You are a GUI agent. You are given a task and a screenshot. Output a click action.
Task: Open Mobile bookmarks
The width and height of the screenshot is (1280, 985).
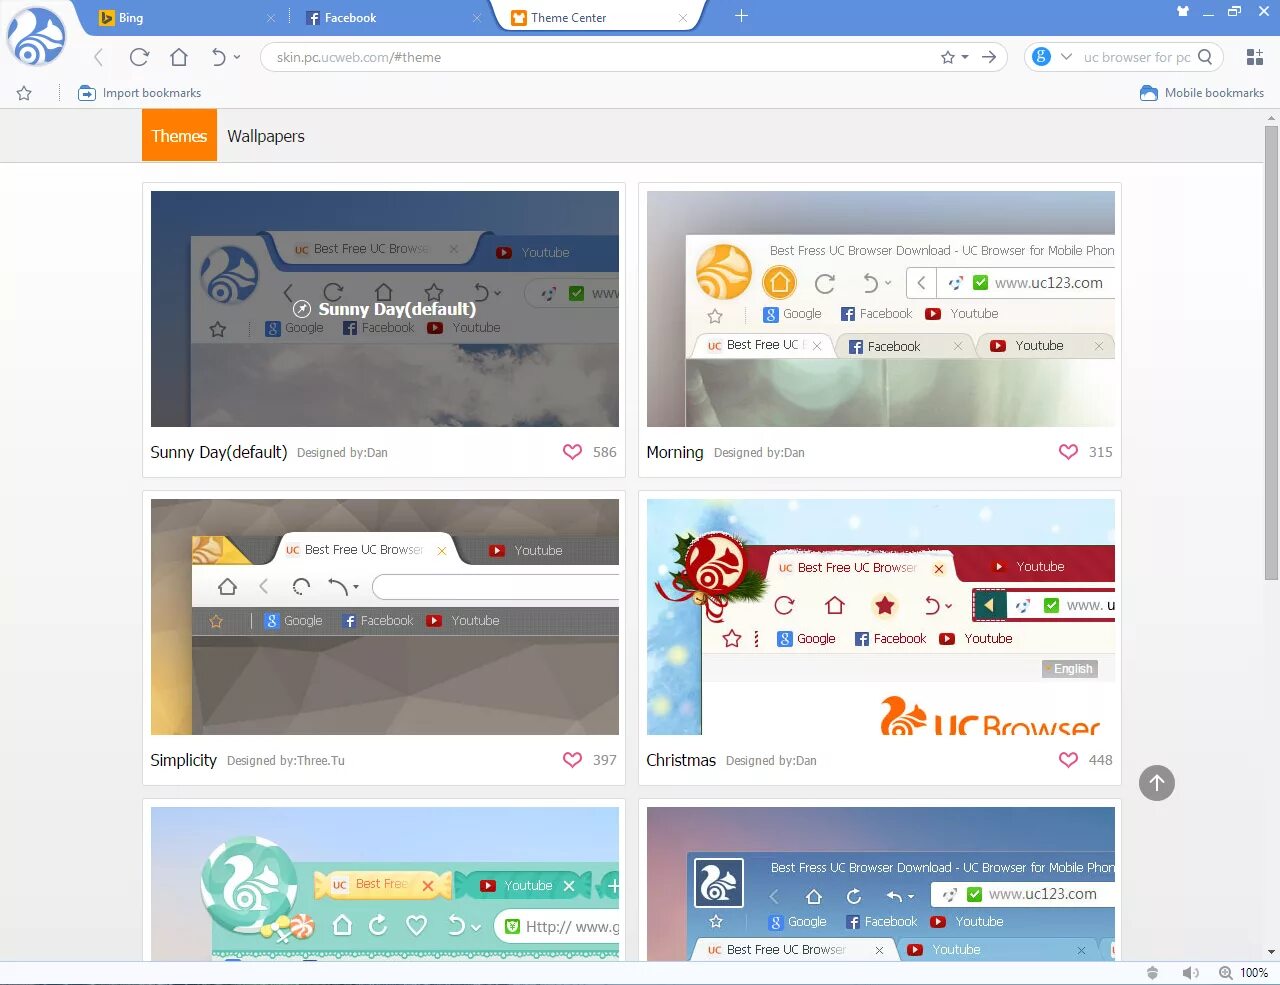(1202, 93)
